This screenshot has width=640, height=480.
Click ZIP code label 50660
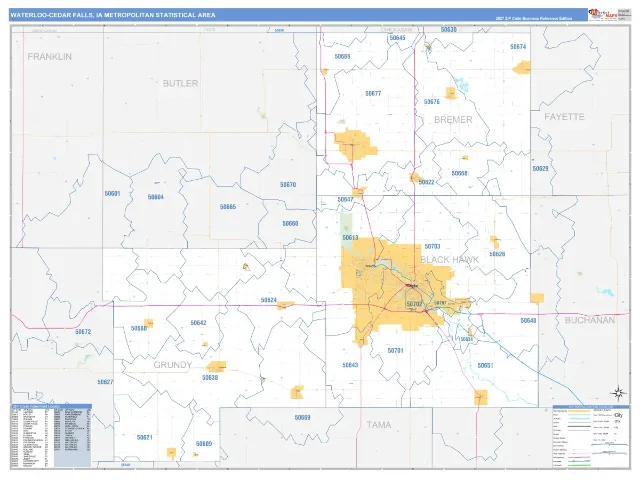point(290,224)
